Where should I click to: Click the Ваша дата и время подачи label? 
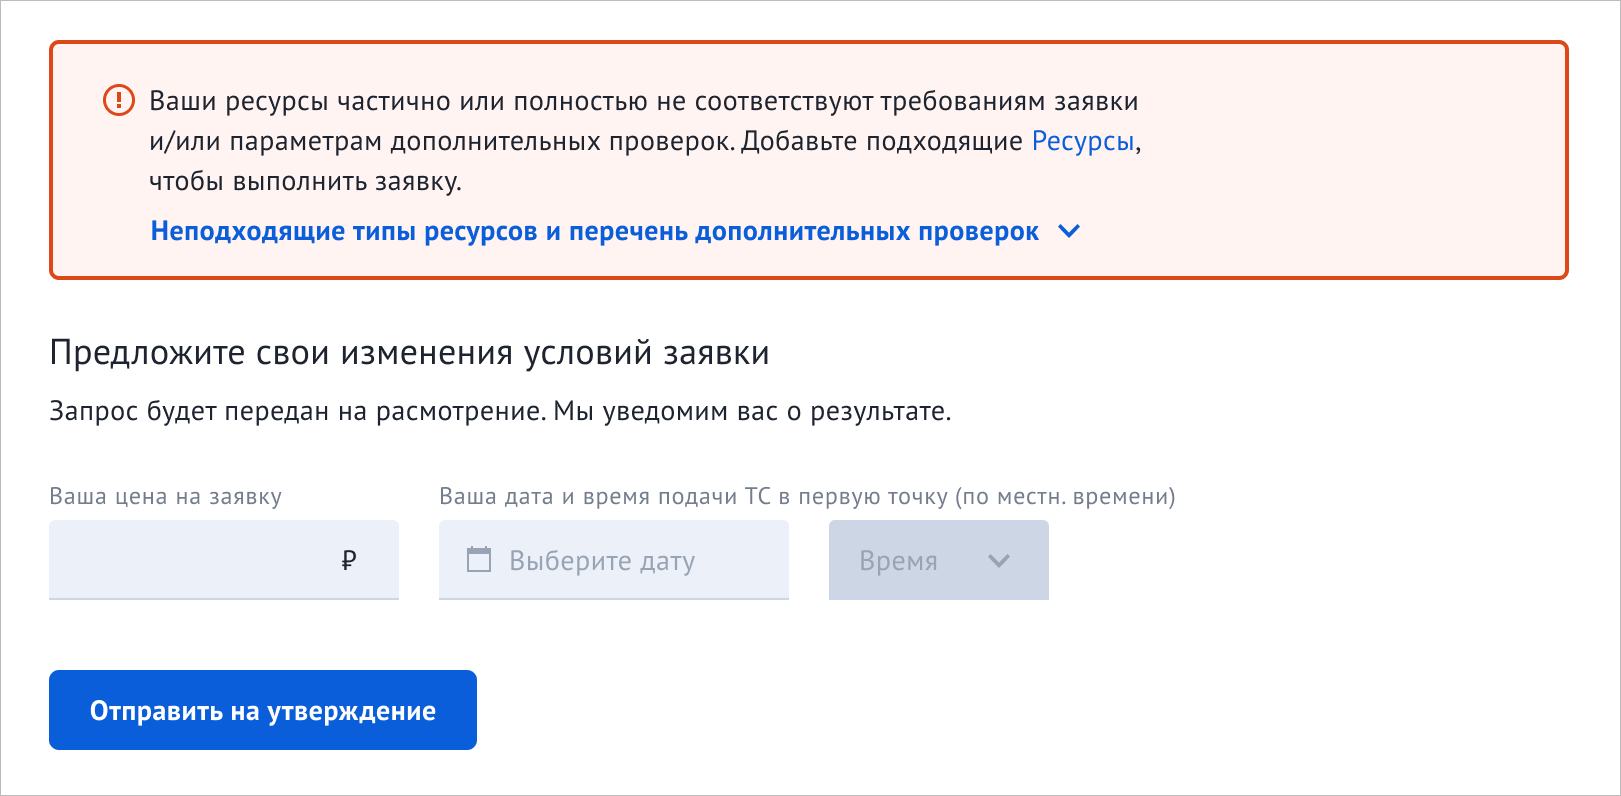pyautogui.click(x=807, y=496)
